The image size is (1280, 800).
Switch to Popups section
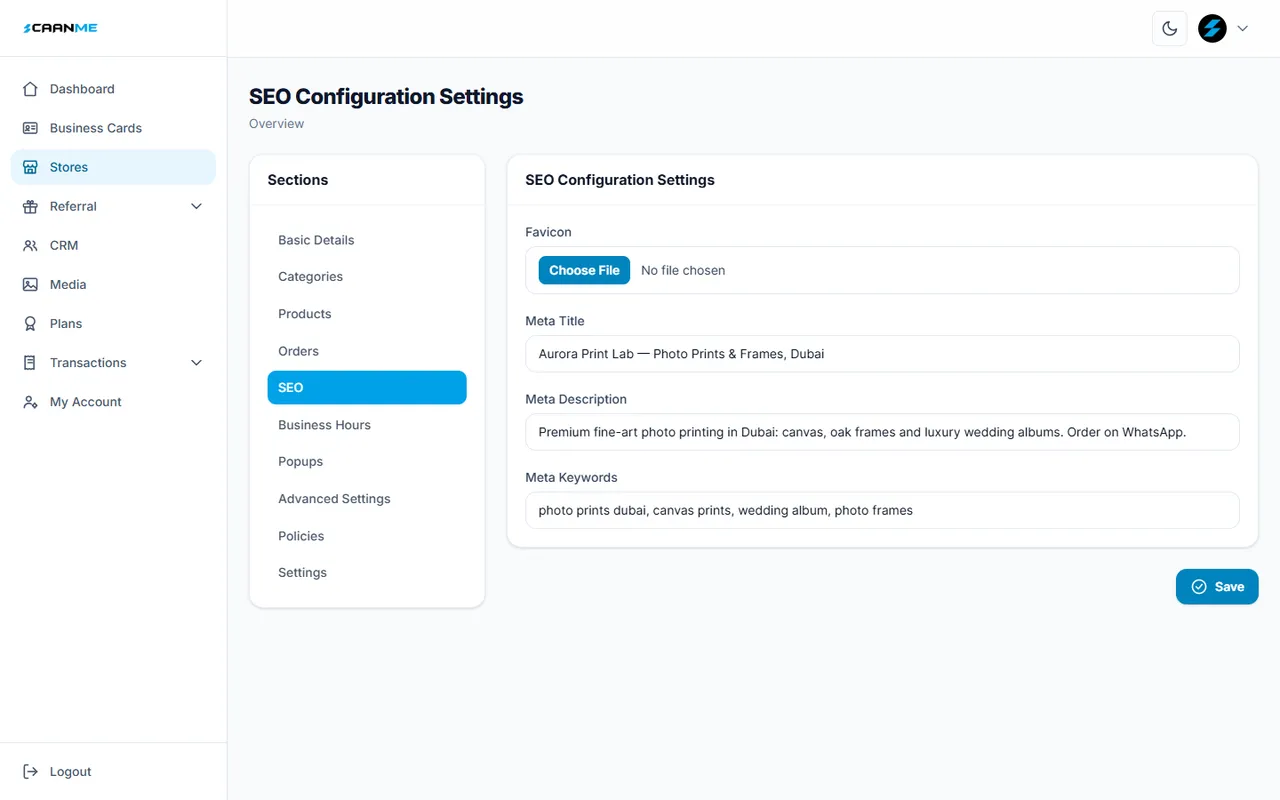point(367,461)
